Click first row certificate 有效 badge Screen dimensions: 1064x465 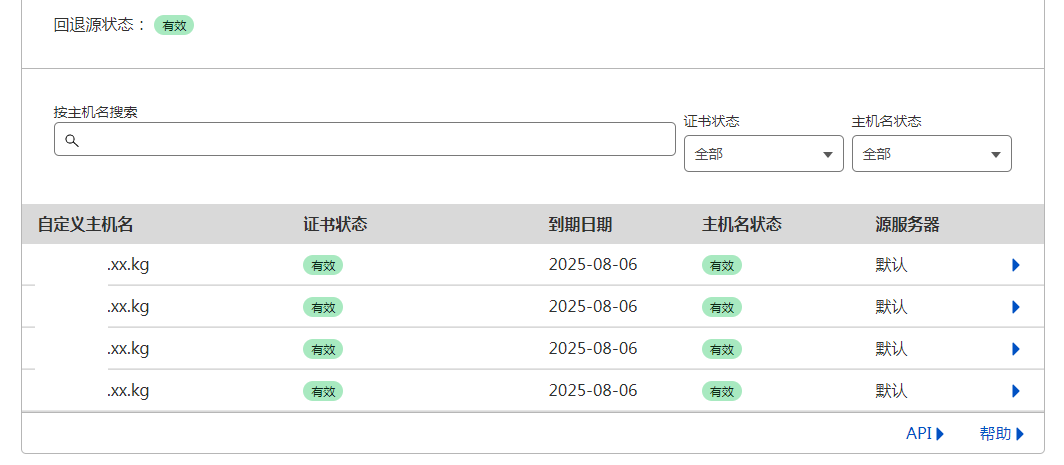click(323, 265)
